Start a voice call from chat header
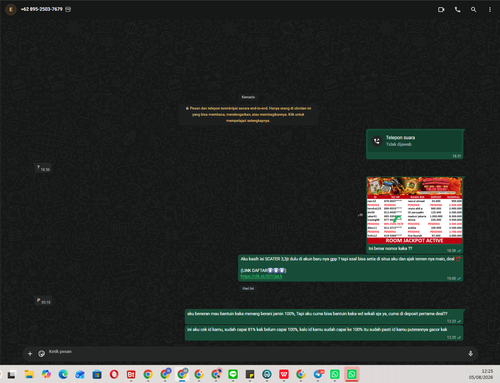 [x=457, y=10]
